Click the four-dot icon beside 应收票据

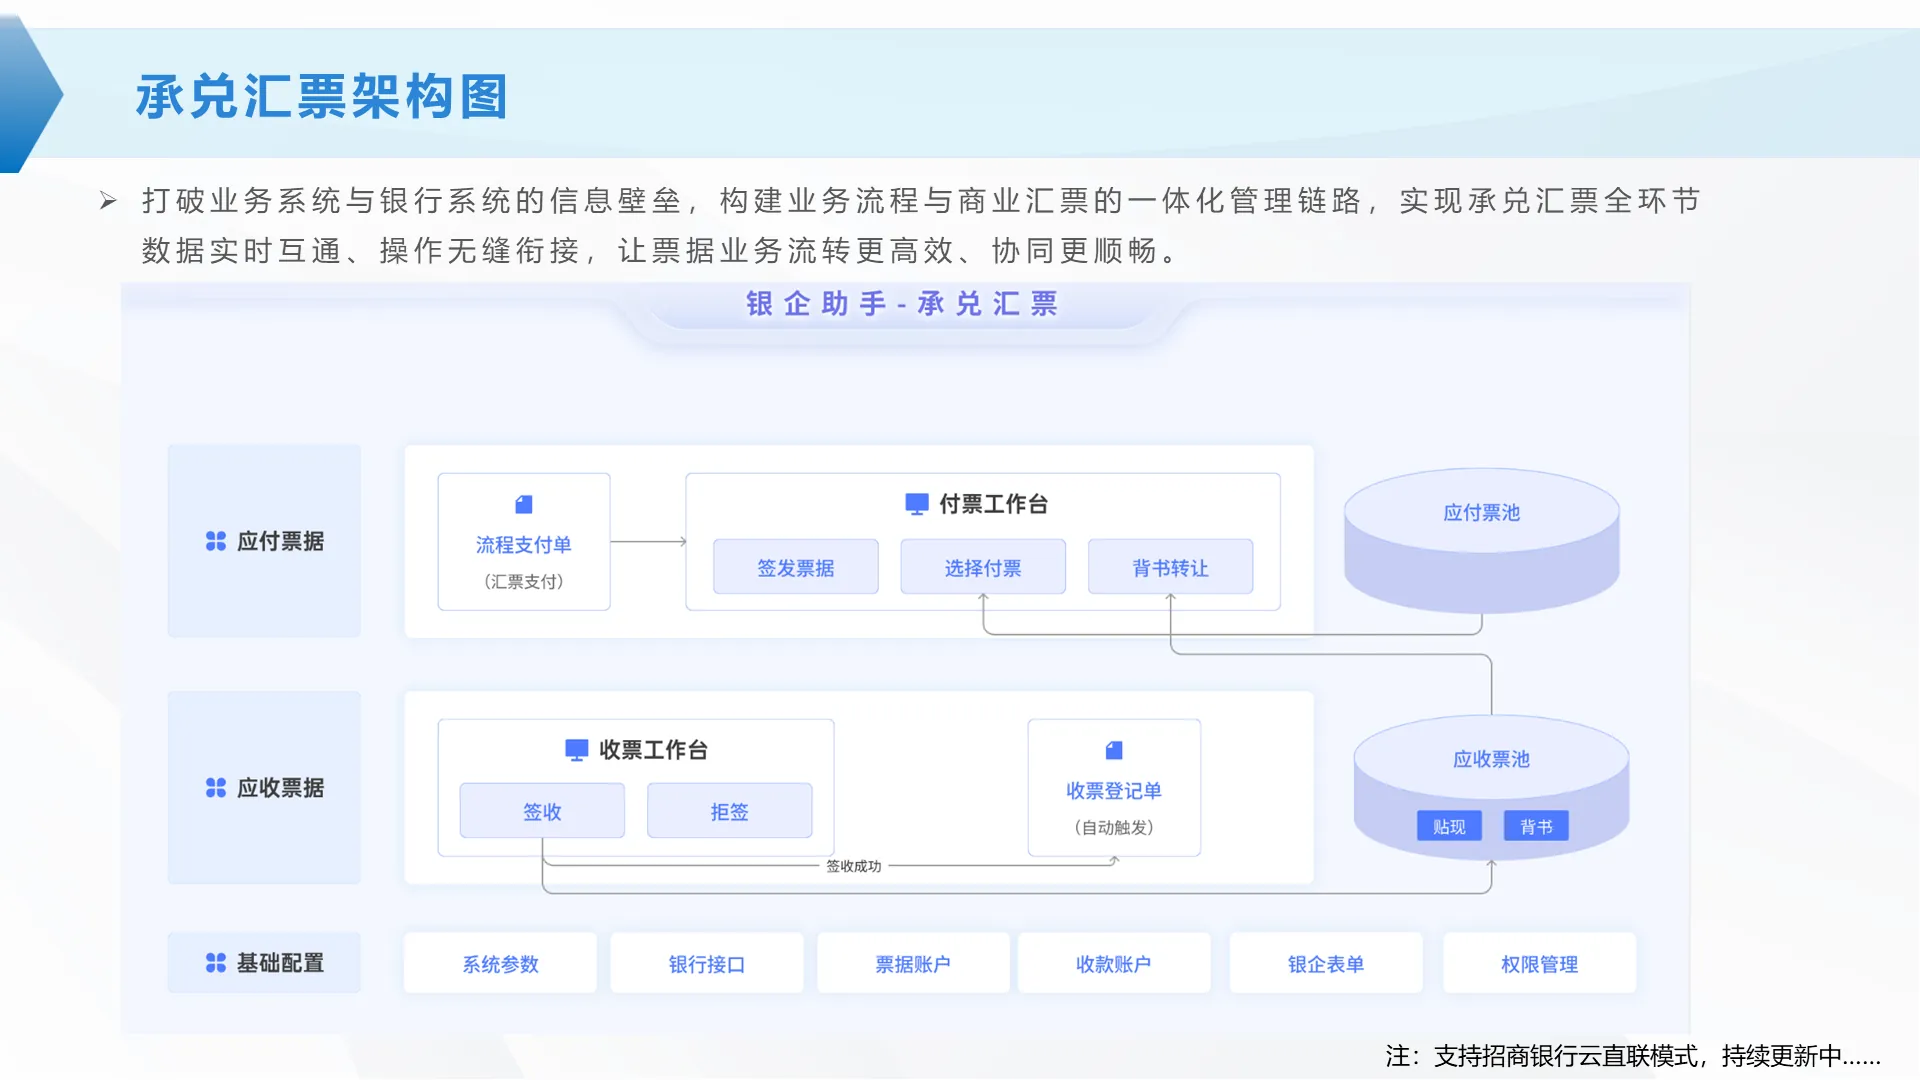(x=216, y=788)
